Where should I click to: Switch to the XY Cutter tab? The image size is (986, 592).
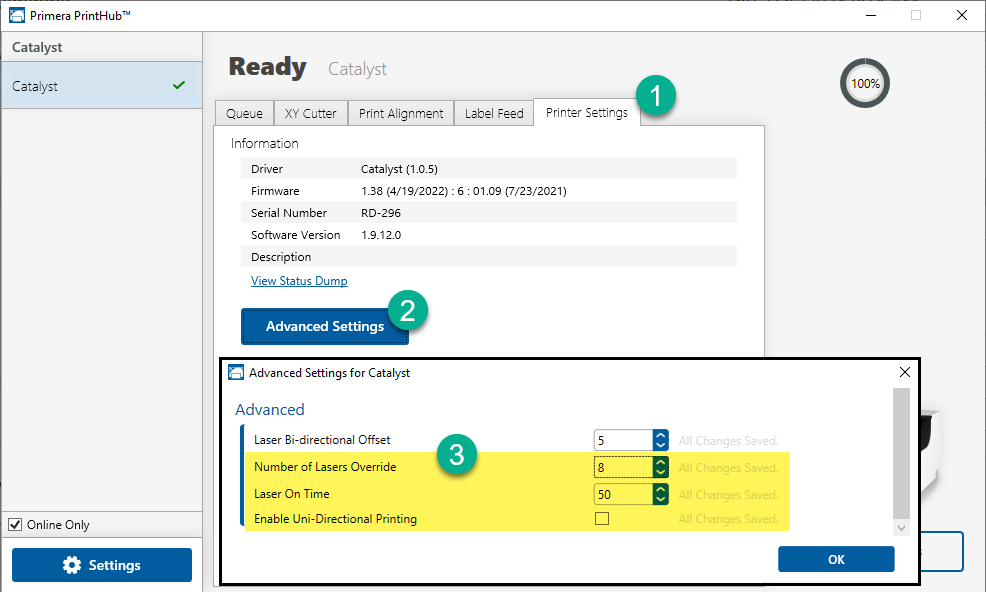[x=311, y=113]
